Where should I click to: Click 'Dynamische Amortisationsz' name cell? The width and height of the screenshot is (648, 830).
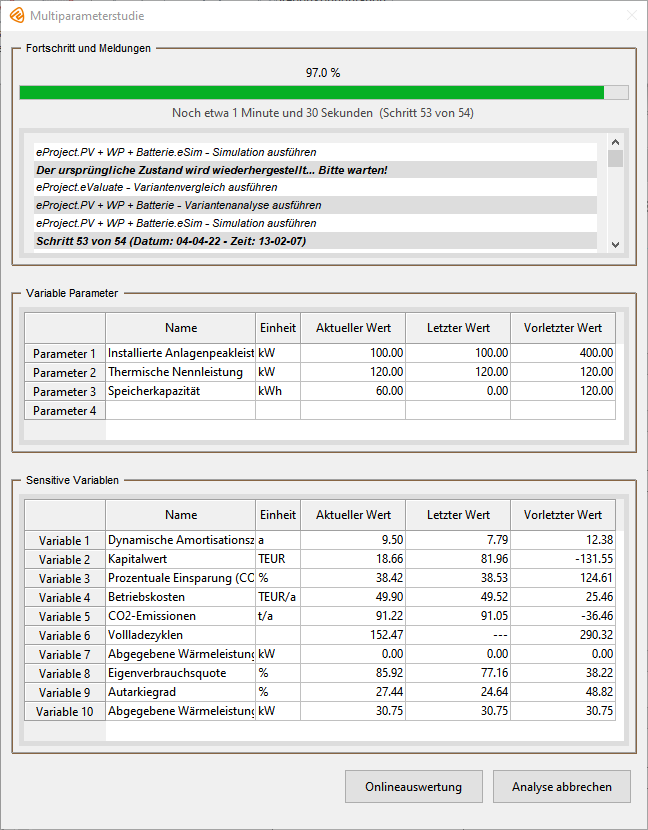pos(181,540)
